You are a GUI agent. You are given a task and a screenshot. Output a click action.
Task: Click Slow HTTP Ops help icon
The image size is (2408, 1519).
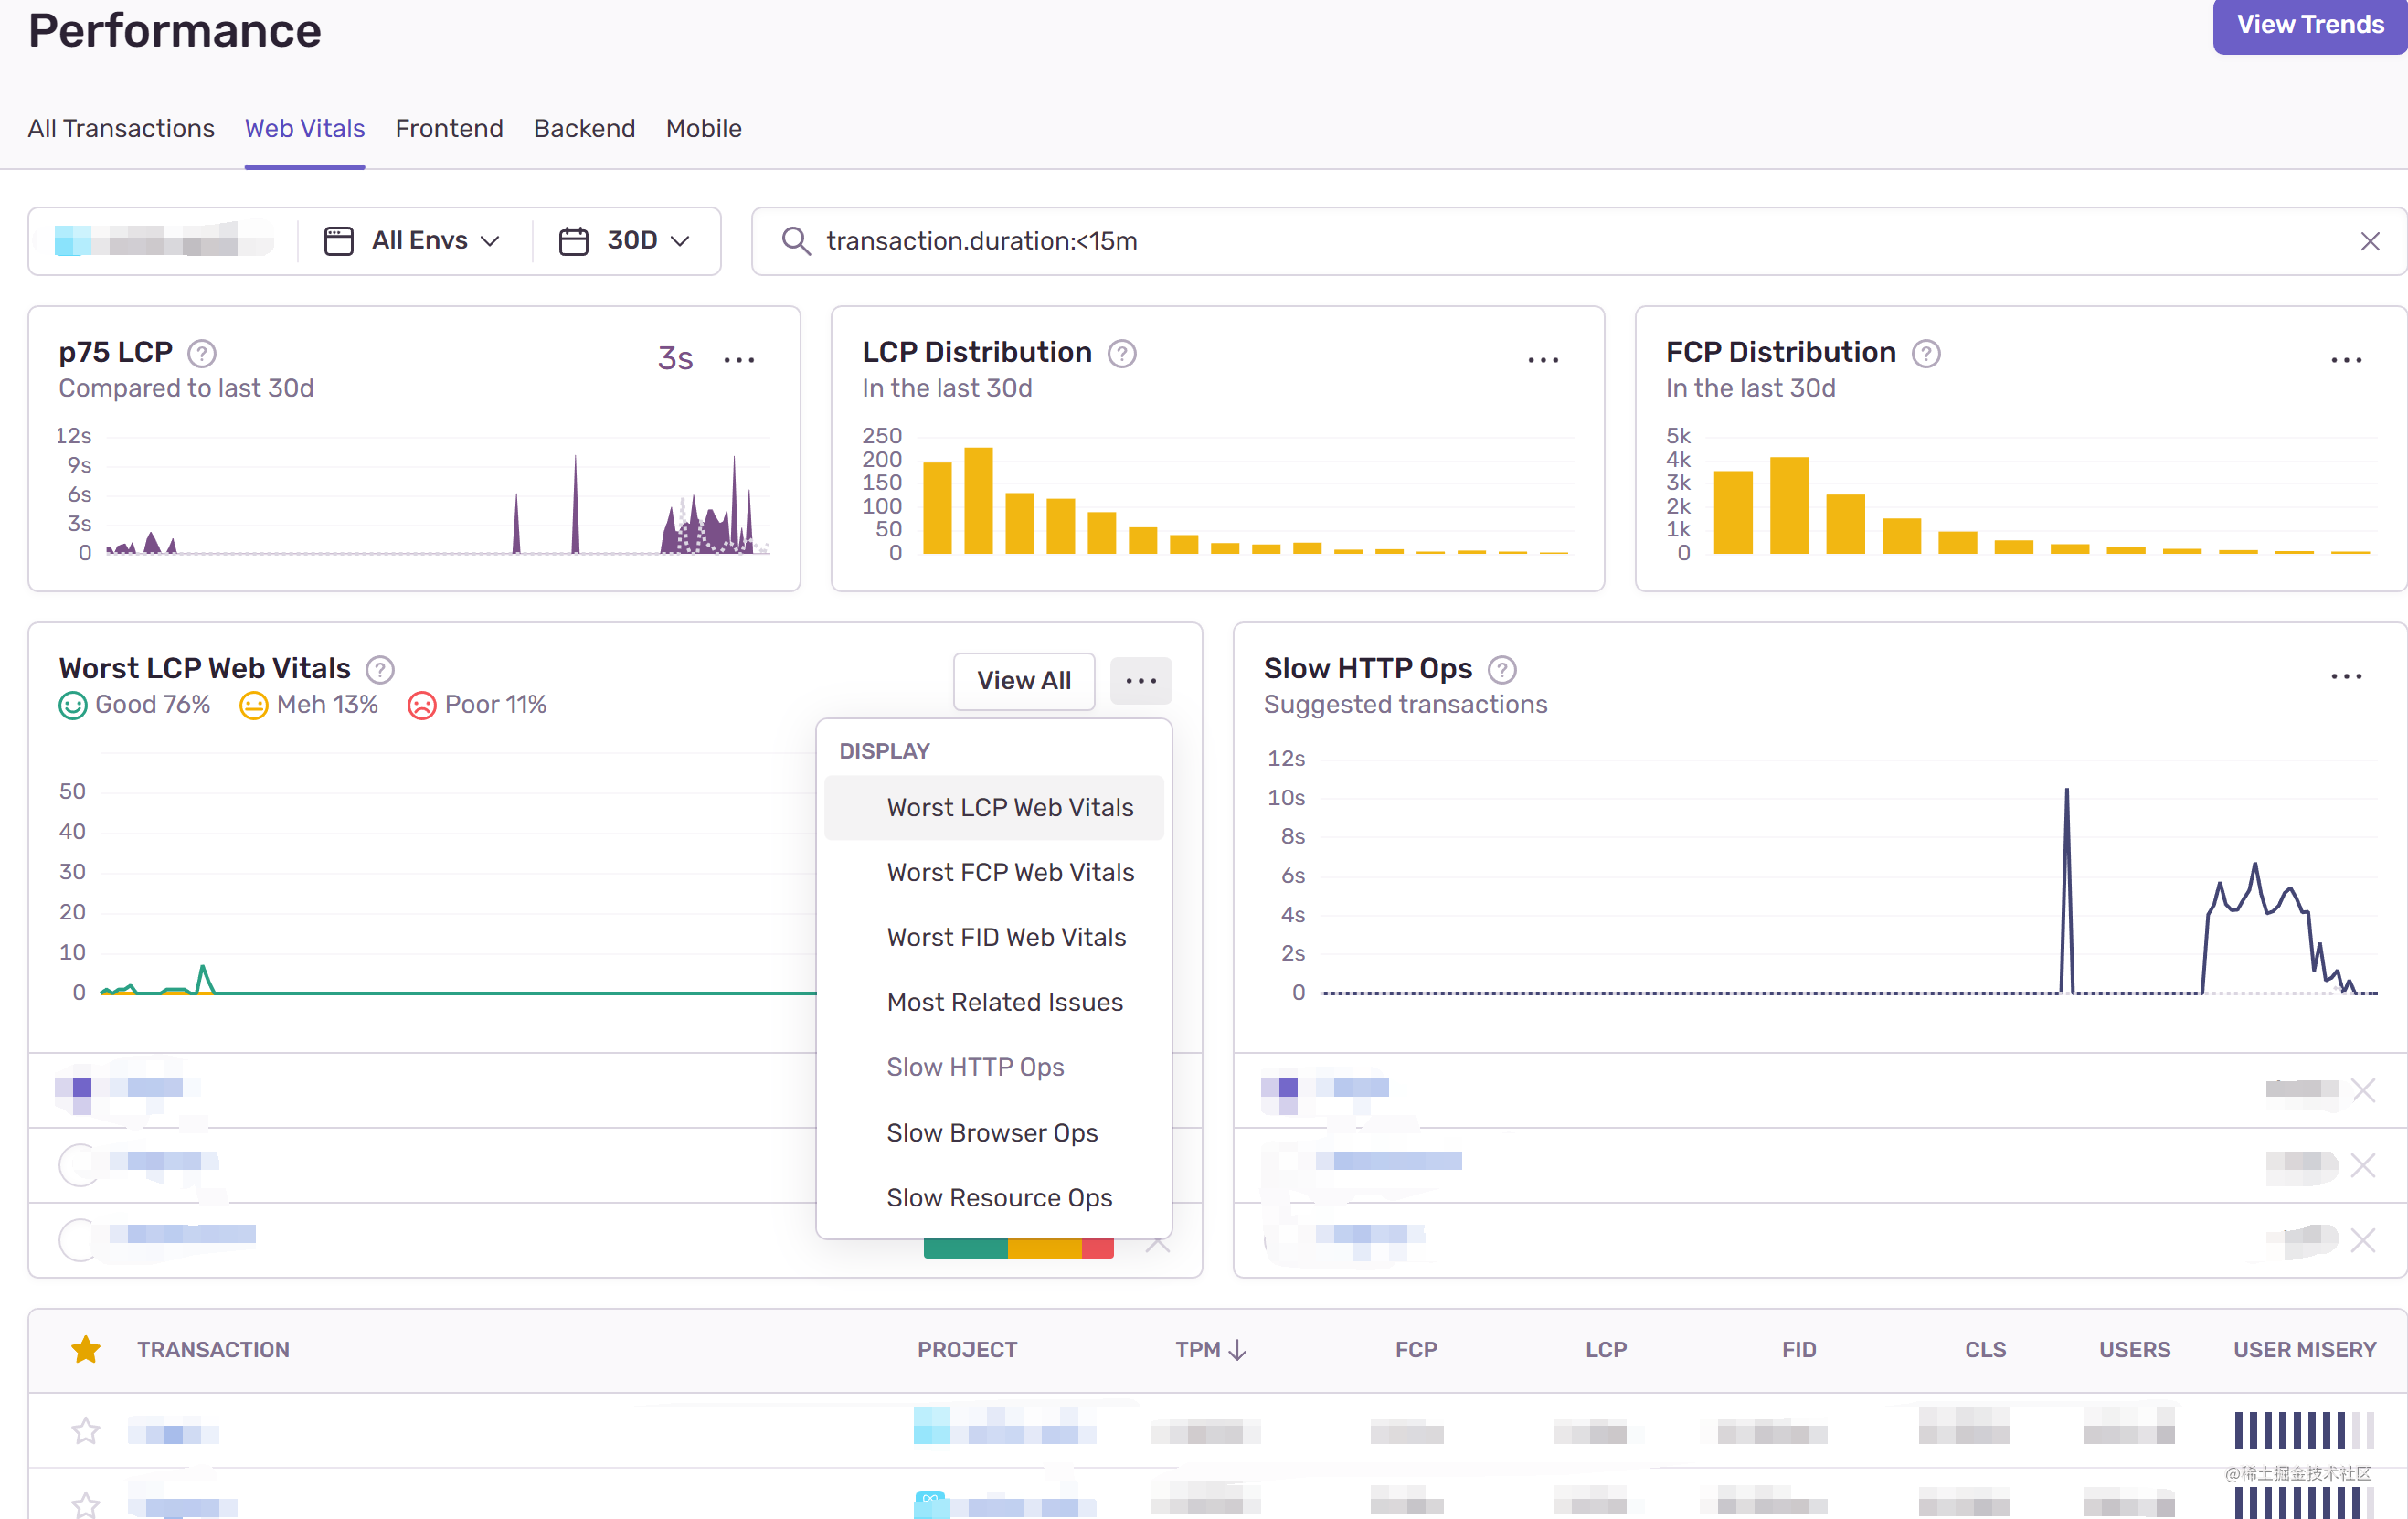tap(1502, 669)
